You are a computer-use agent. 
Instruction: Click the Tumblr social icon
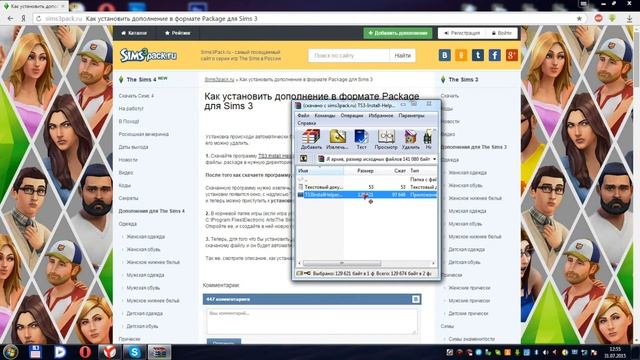click(x=478, y=55)
